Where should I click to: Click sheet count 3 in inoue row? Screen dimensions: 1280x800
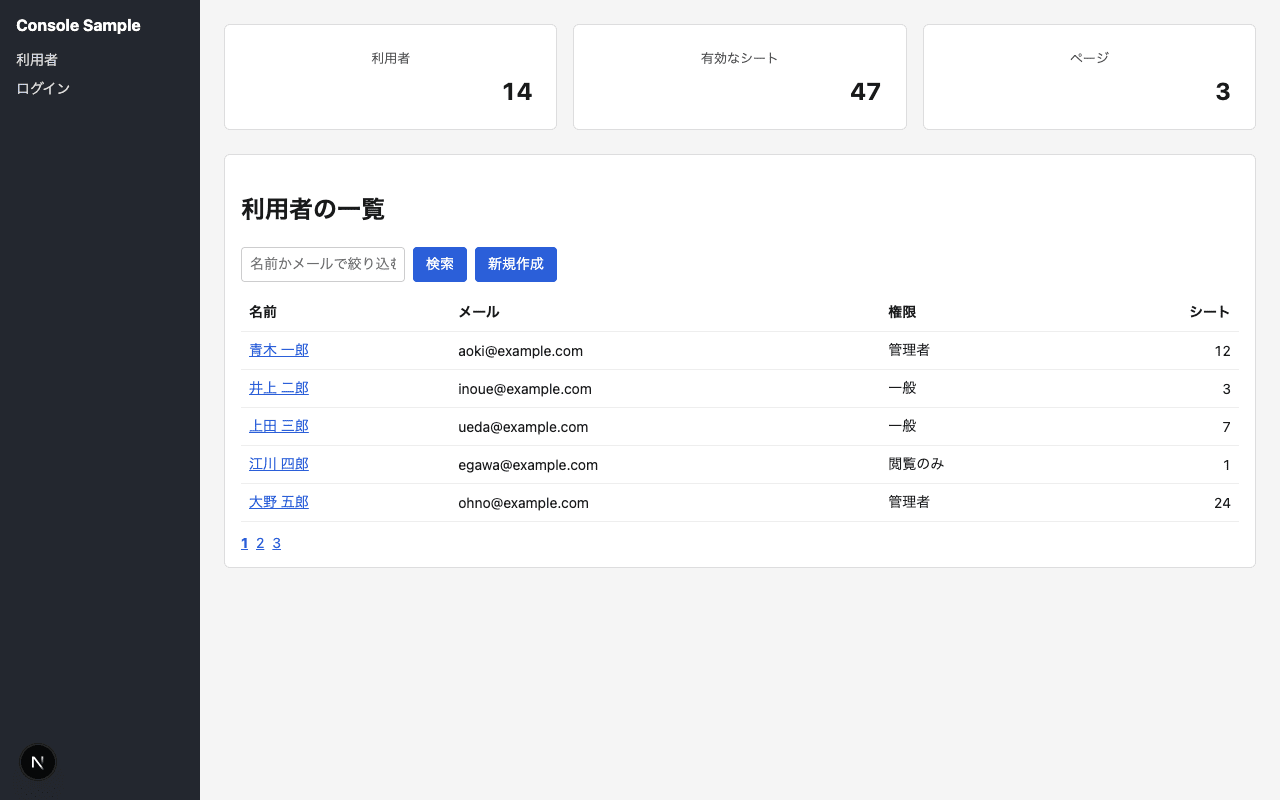pyautogui.click(x=1226, y=389)
